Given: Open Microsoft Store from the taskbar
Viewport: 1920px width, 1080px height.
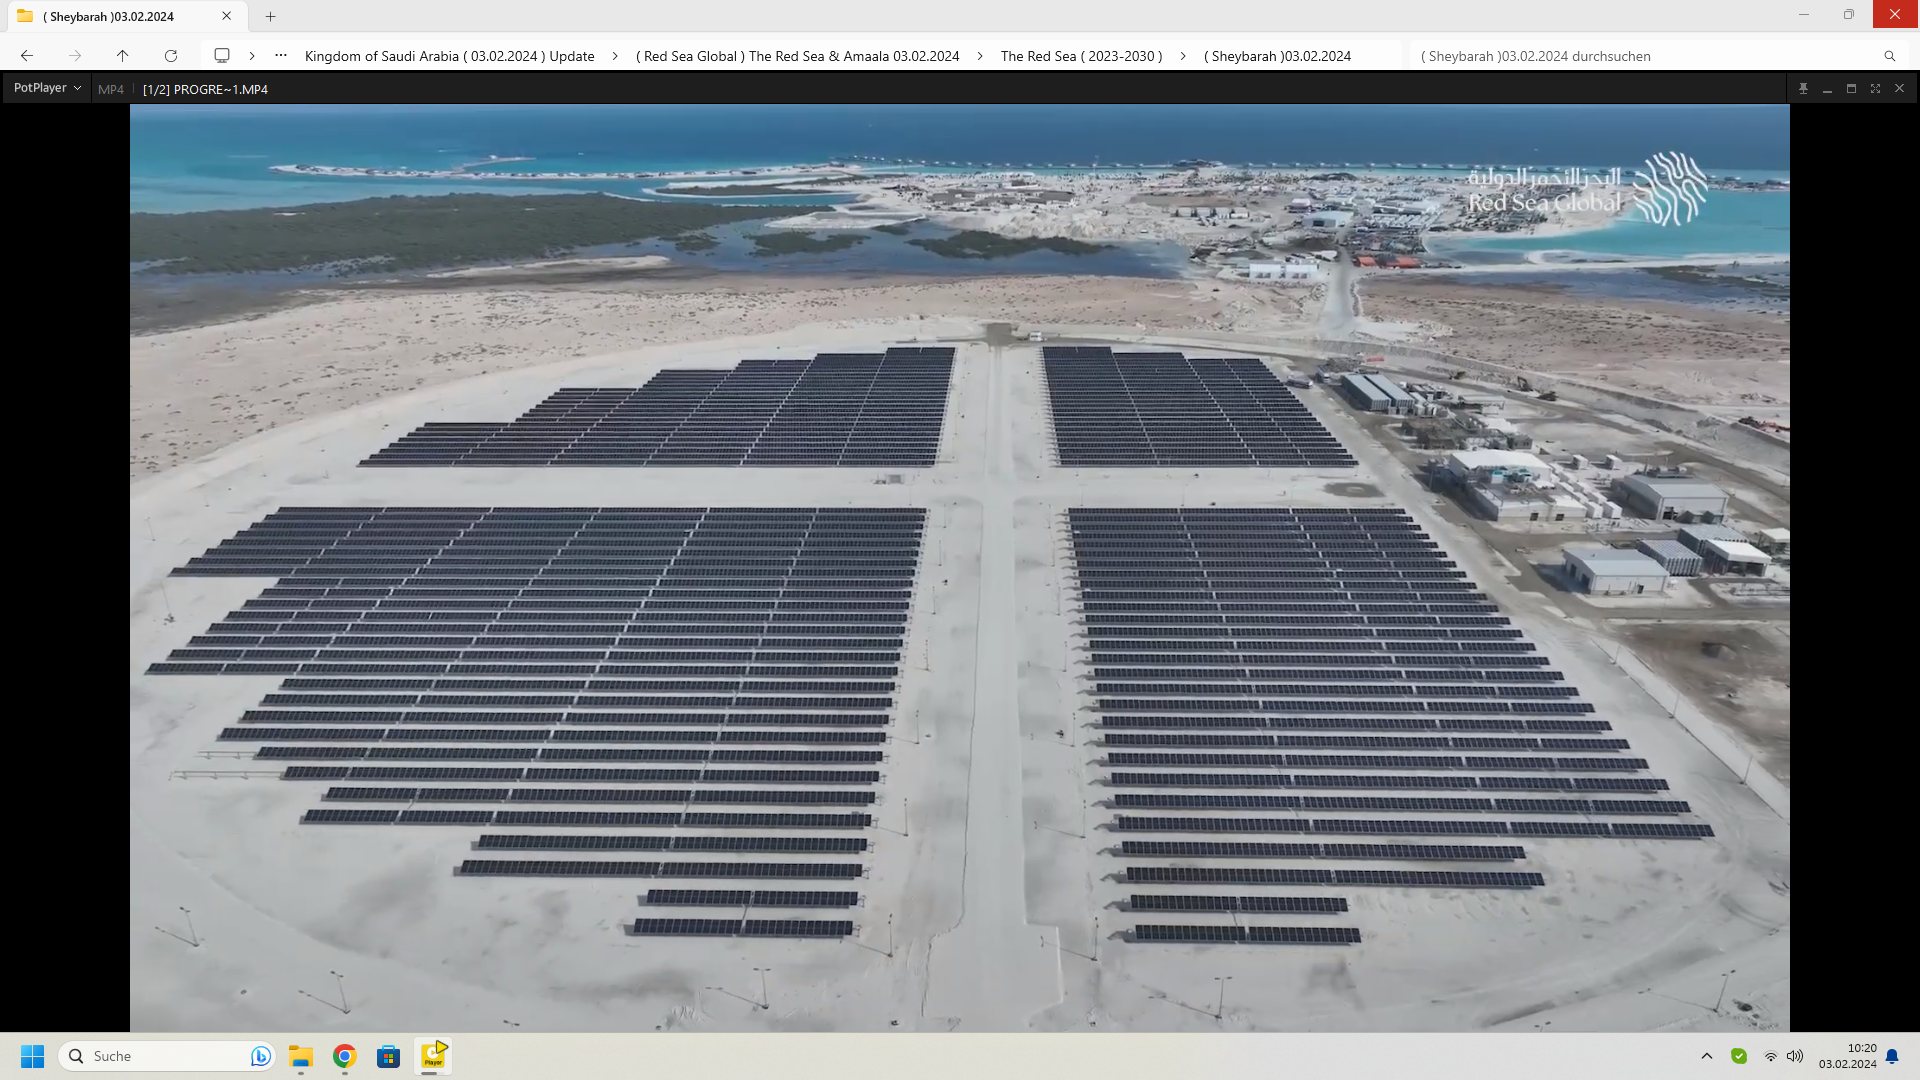Looking at the screenshot, I should (x=389, y=1056).
